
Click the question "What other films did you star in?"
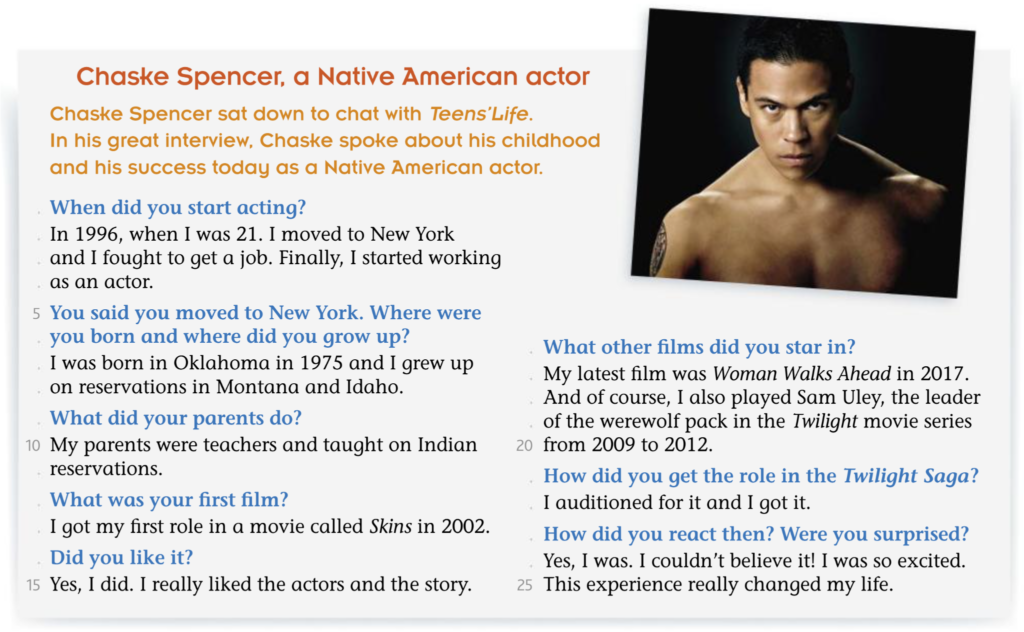[699, 347]
